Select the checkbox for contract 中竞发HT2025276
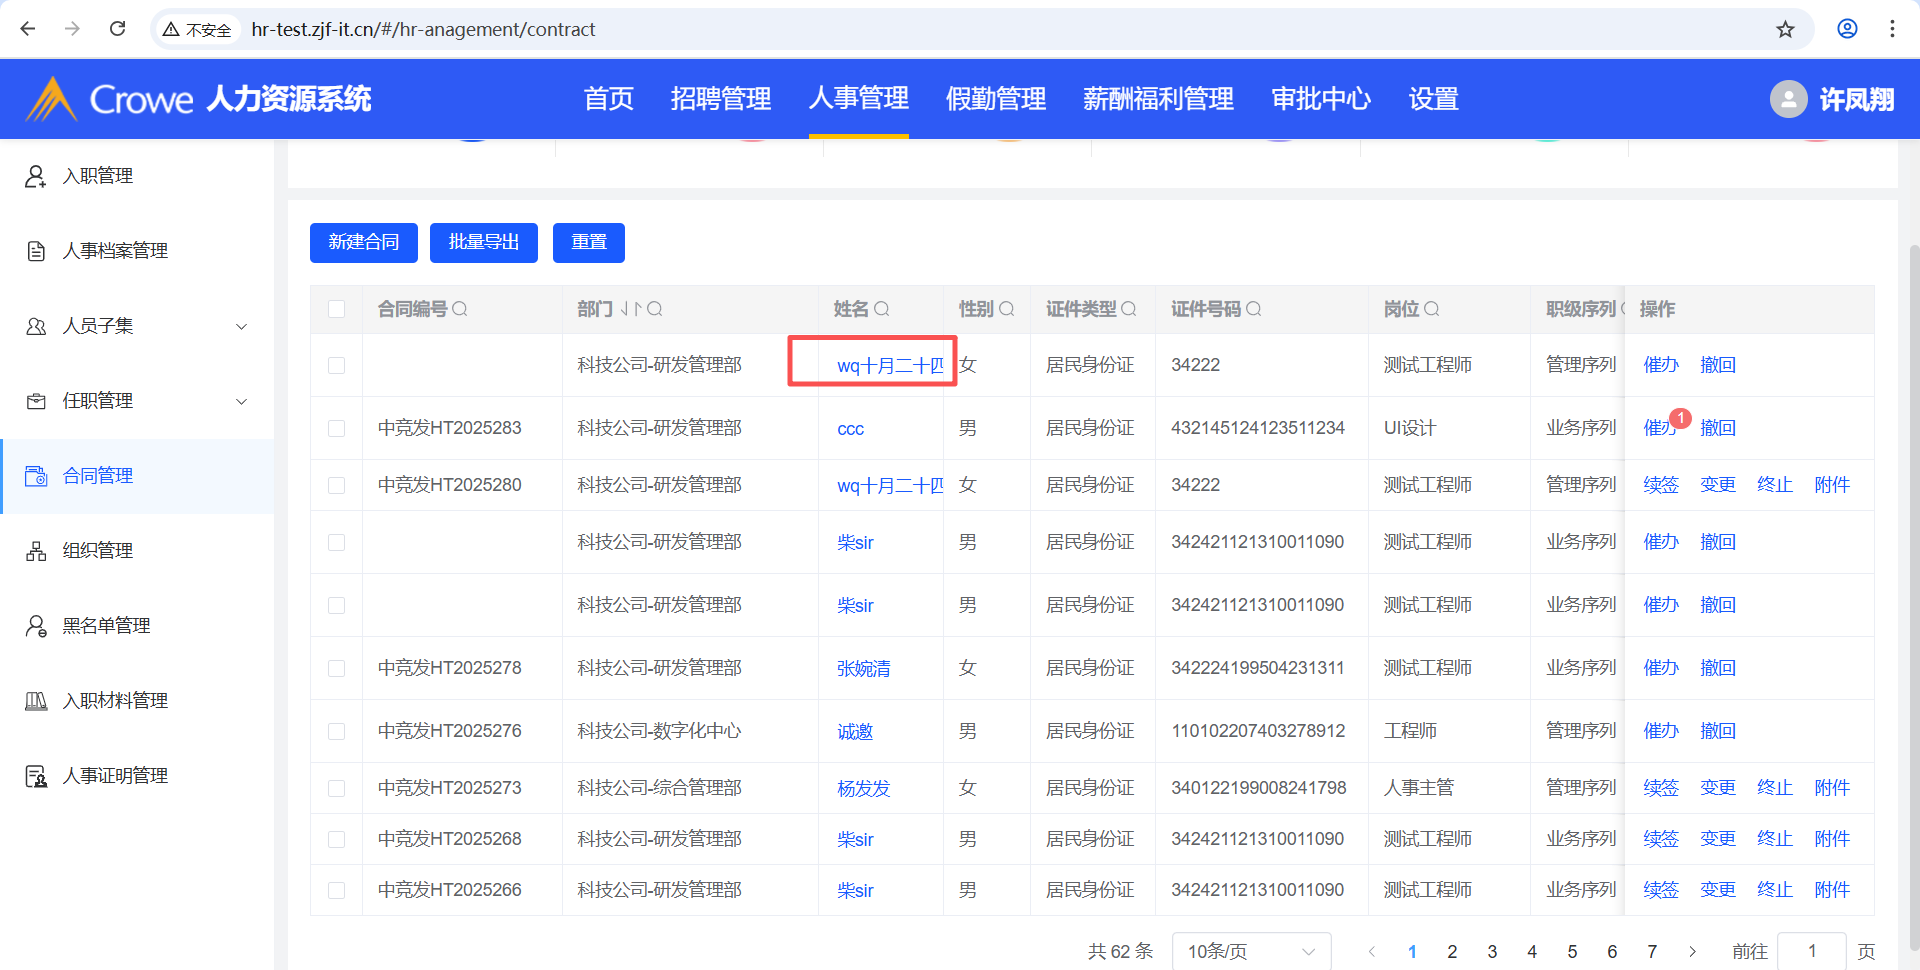Screen dimensions: 1920x970 coord(337,731)
